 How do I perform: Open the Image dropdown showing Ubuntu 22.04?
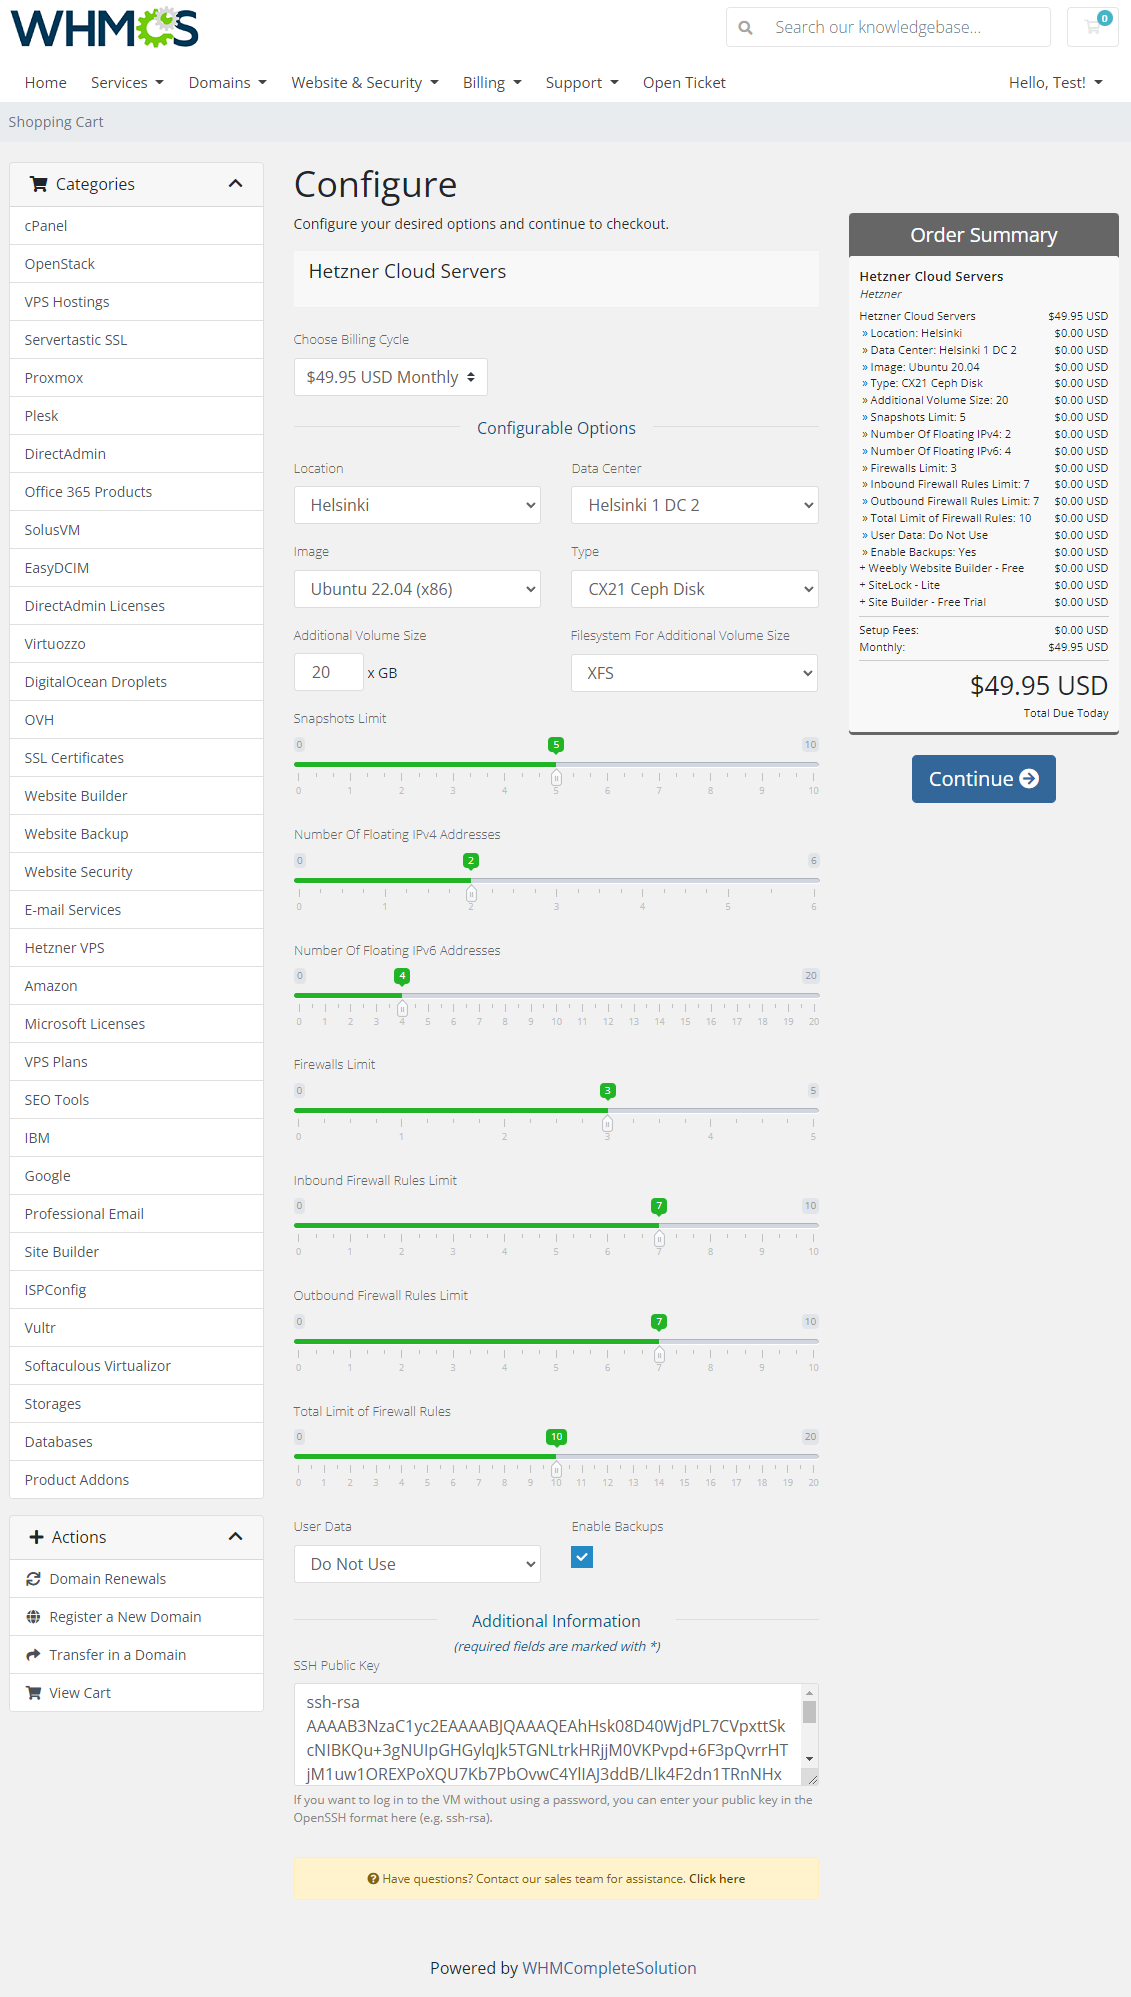point(417,589)
